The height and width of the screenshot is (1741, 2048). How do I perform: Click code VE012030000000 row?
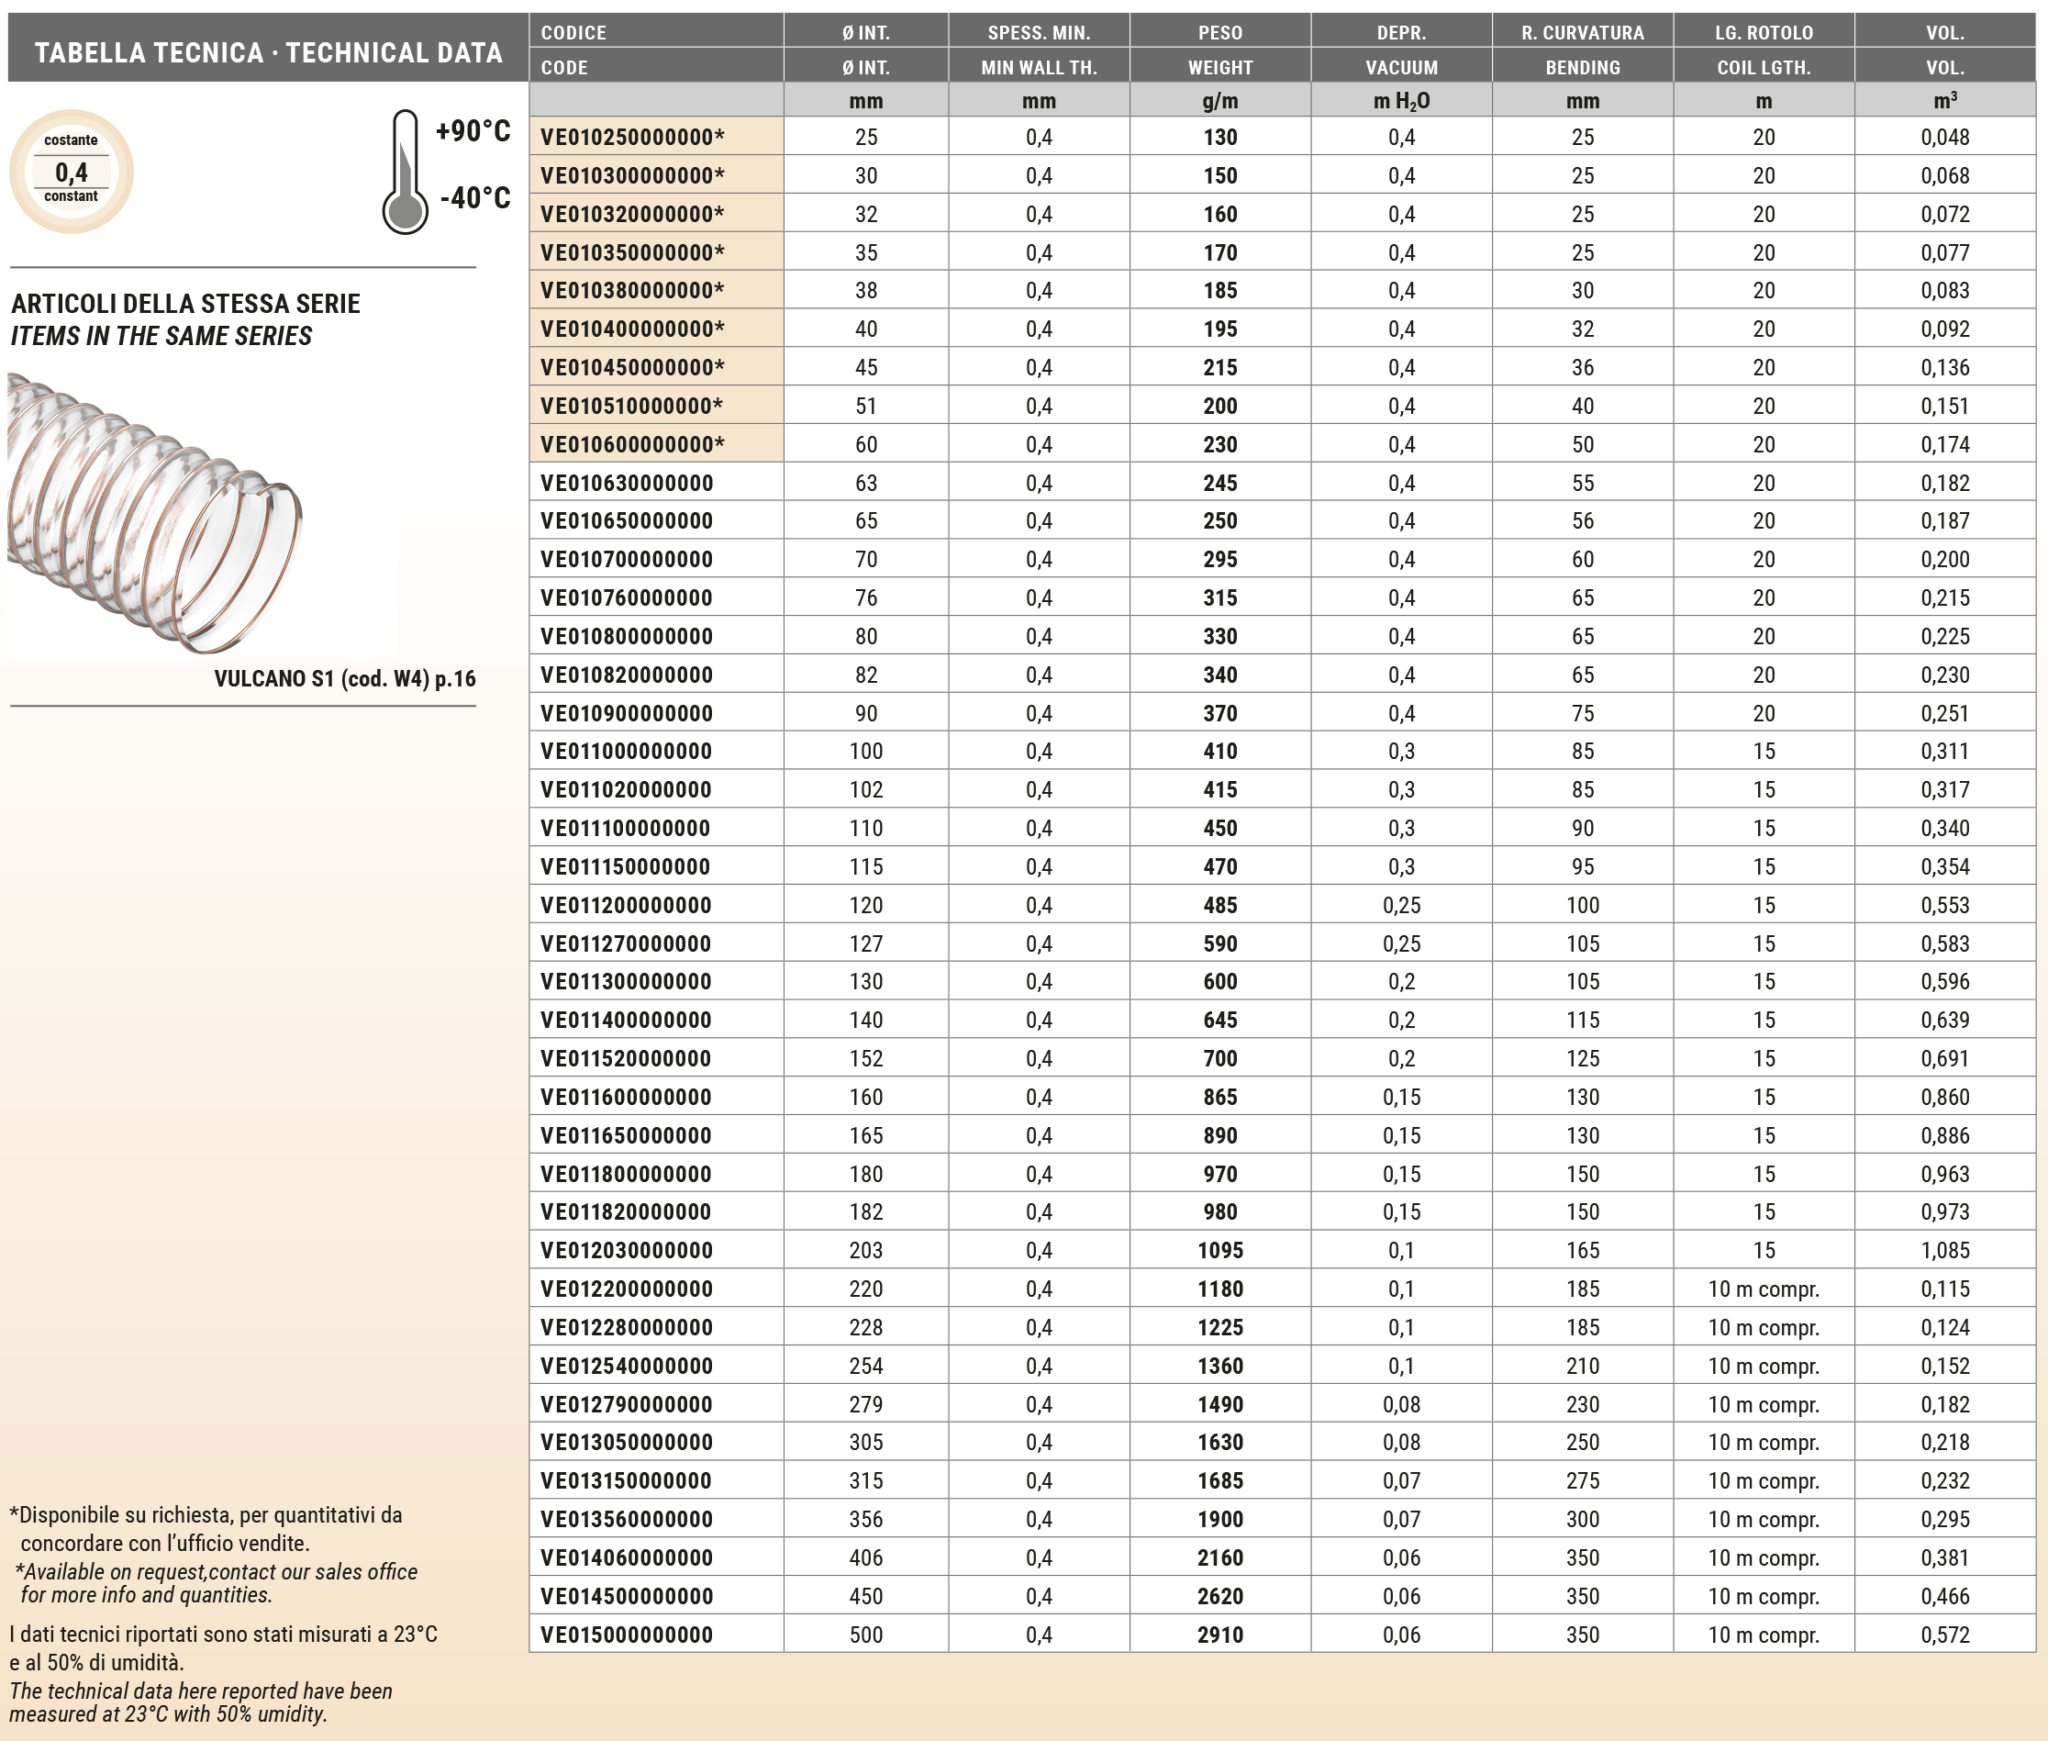point(626,1250)
